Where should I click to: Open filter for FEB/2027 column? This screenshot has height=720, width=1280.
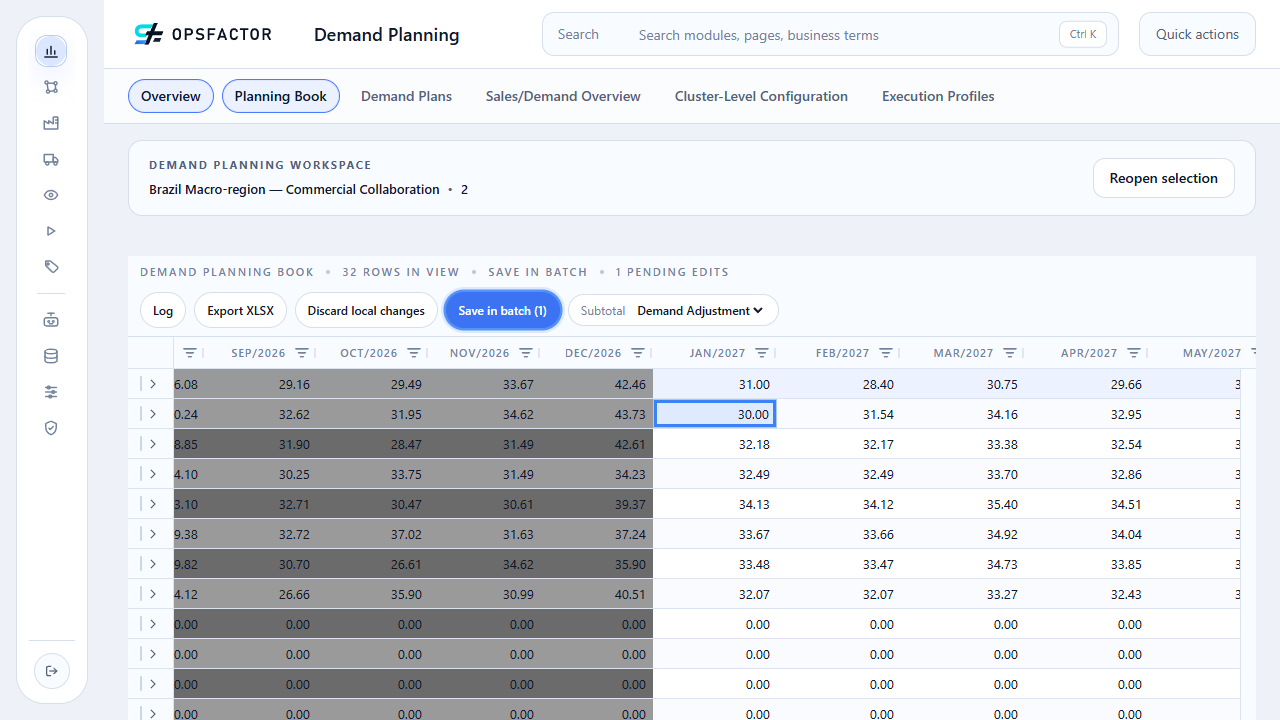[x=886, y=353]
